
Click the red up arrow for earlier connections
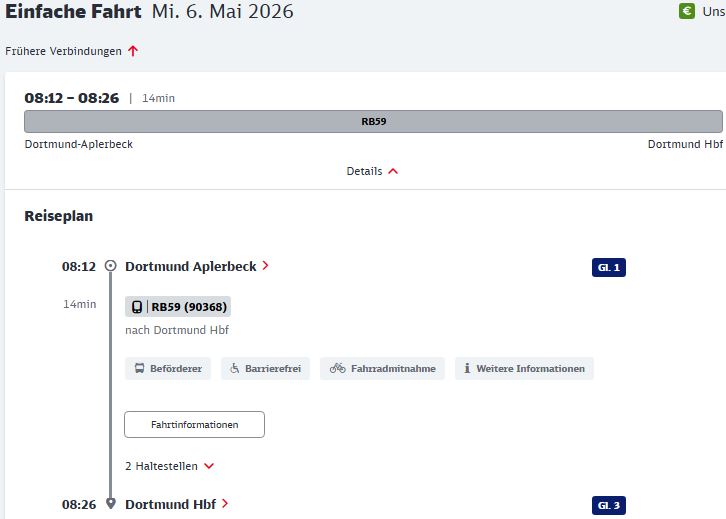[133, 51]
